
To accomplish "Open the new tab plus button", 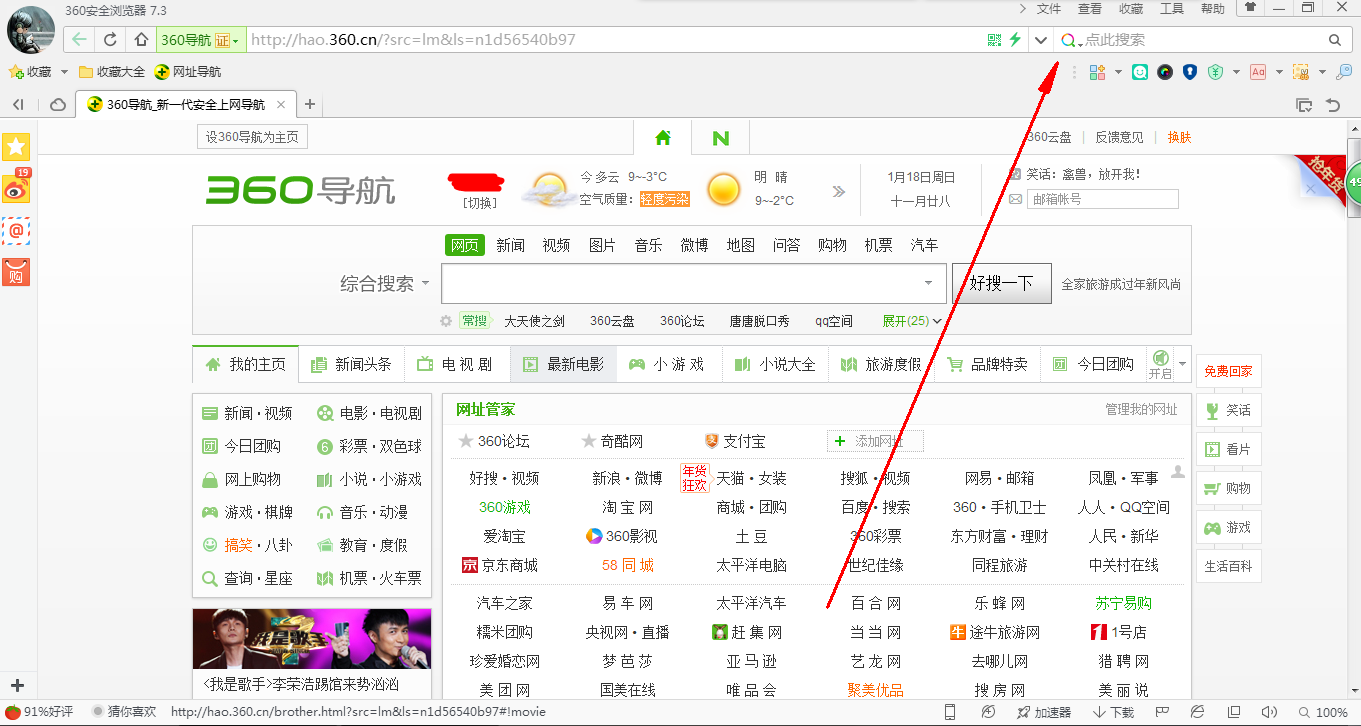I will point(310,104).
